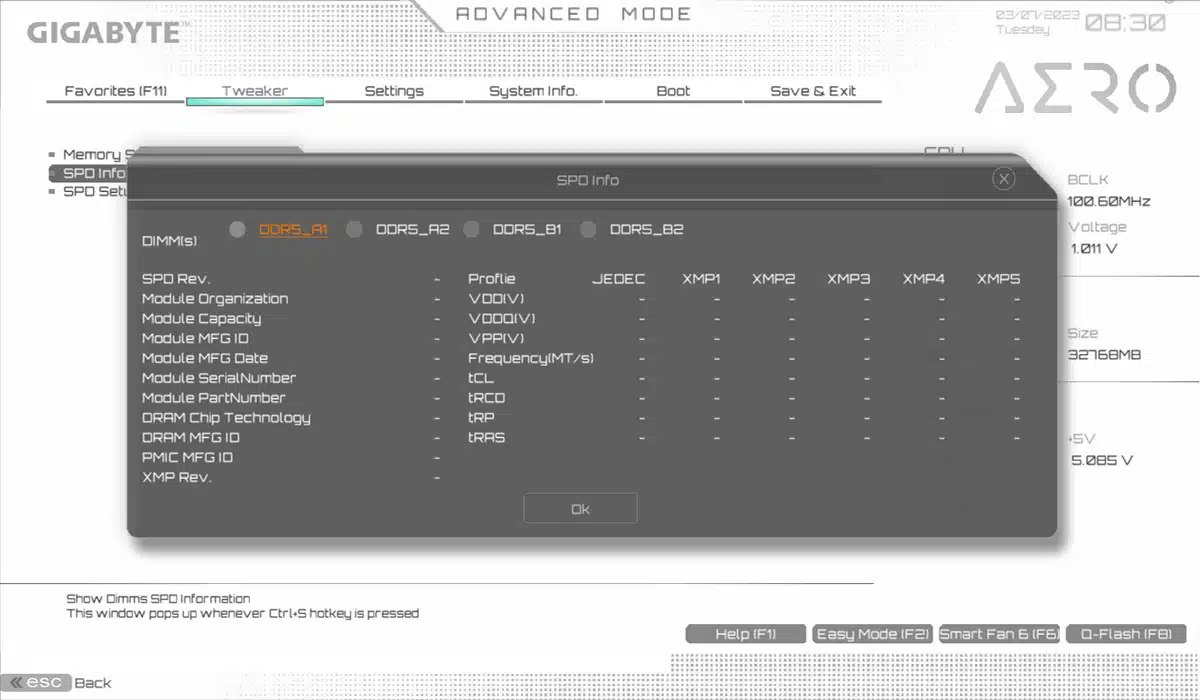
Task: Click the Module PartNumber label
Action: pos(214,398)
